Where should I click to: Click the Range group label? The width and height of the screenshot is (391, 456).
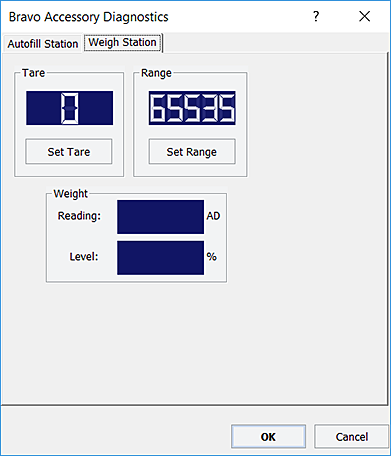click(156, 73)
